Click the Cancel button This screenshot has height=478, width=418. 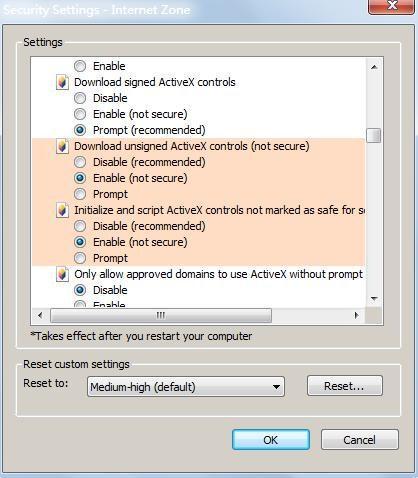[360, 440]
